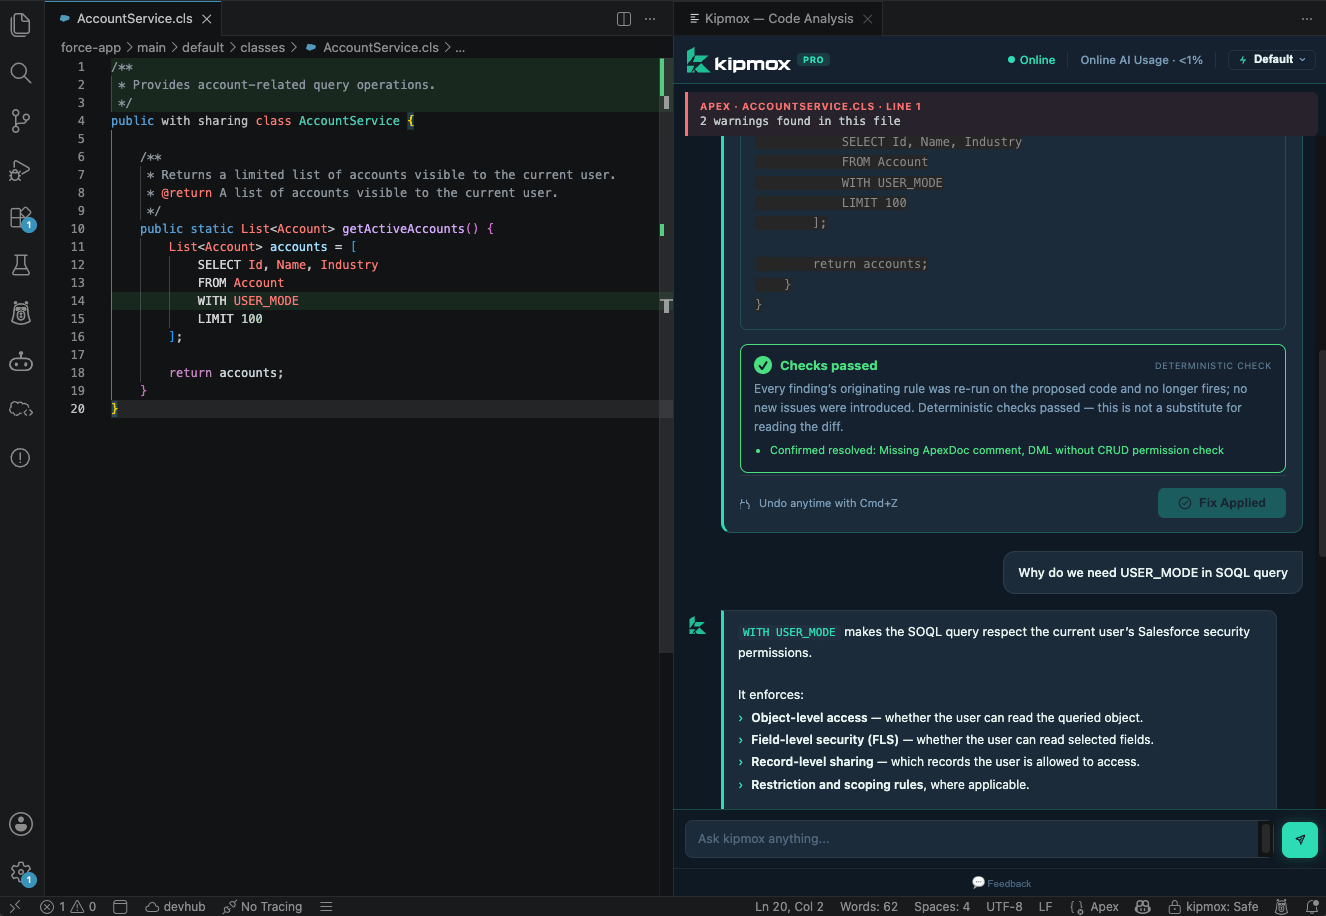The height and width of the screenshot is (916, 1326).
Task: Close the AccountService.cls tab
Action: click(x=207, y=19)
